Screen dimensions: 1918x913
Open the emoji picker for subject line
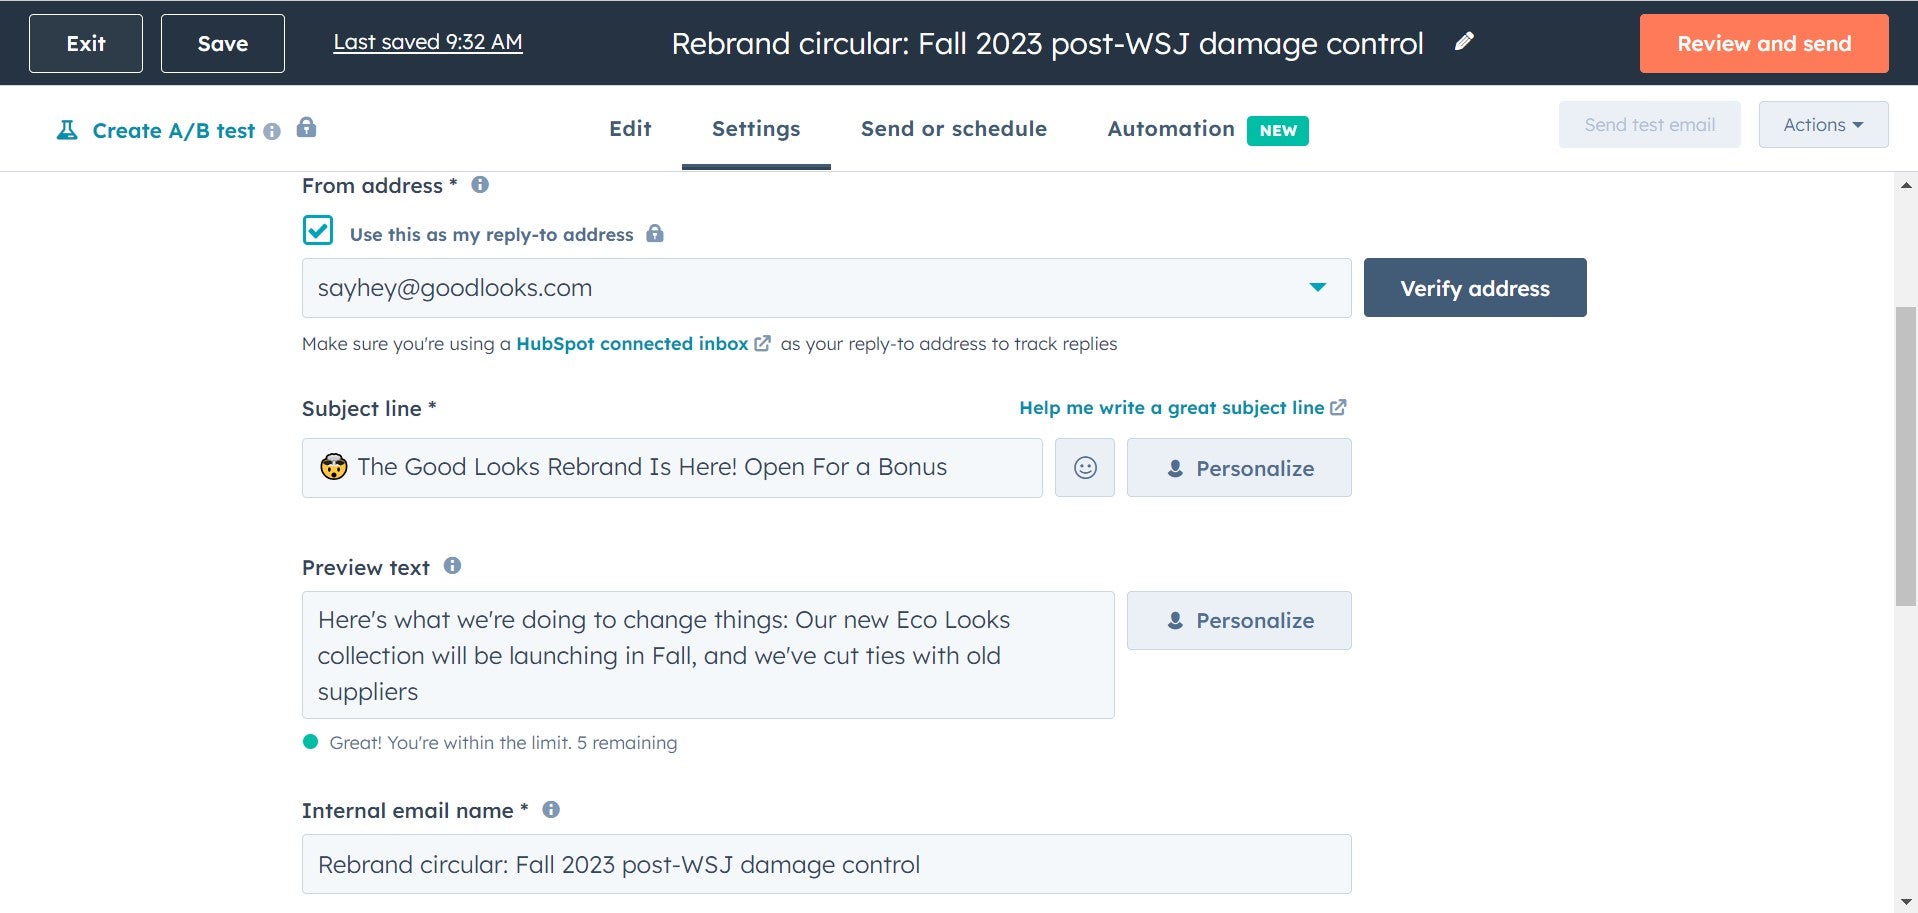pos(1084,468)
